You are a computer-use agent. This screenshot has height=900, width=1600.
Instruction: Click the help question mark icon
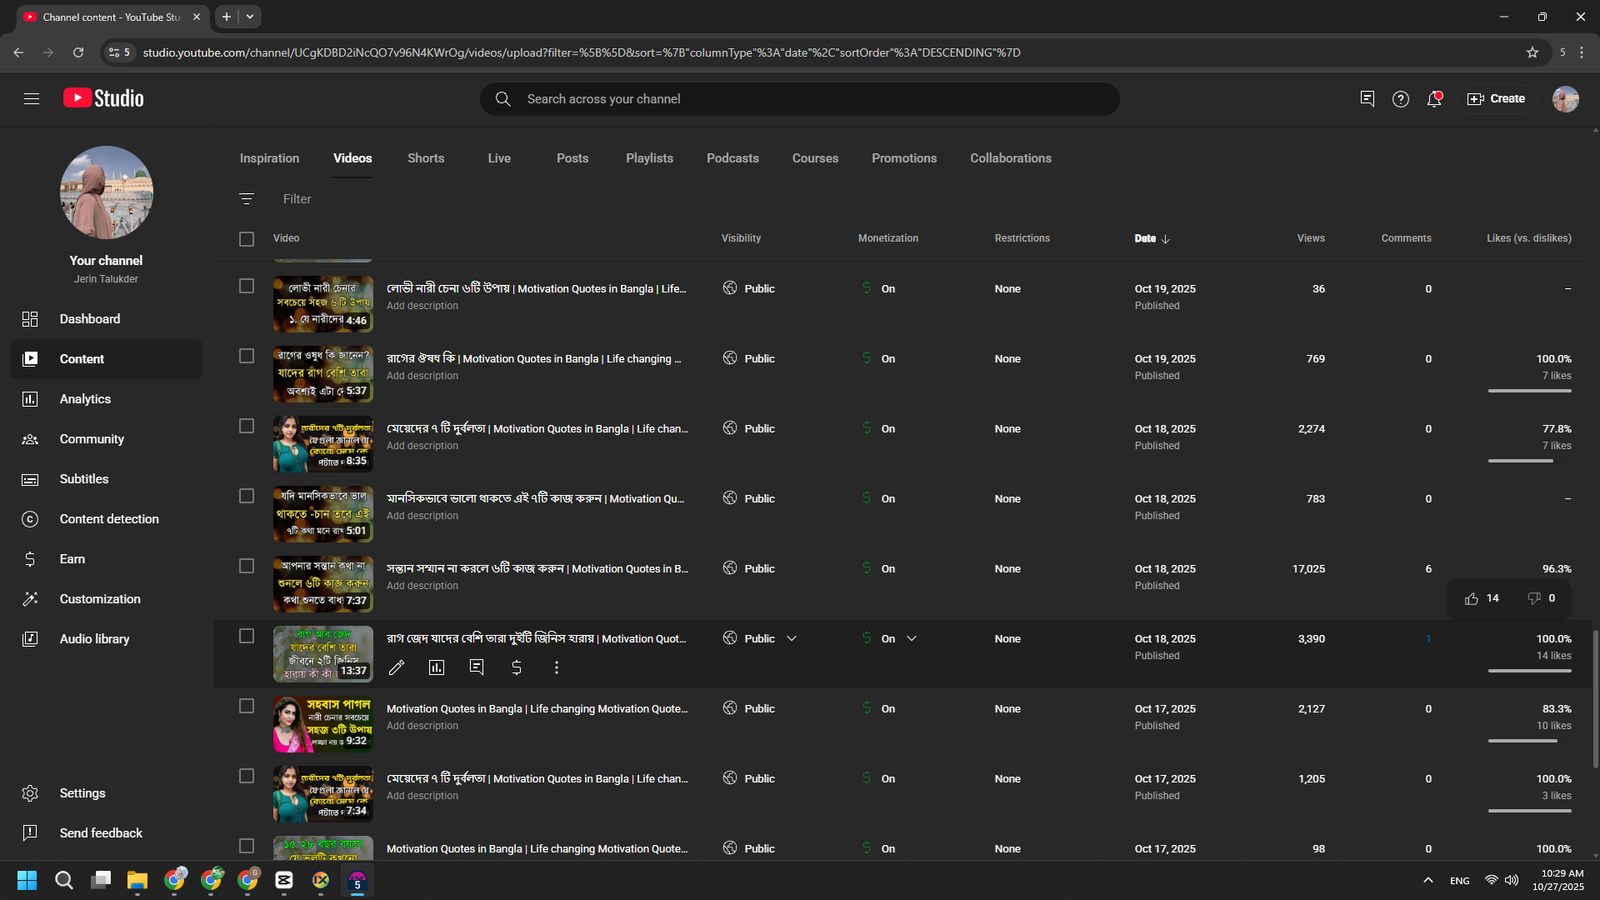1401,99
